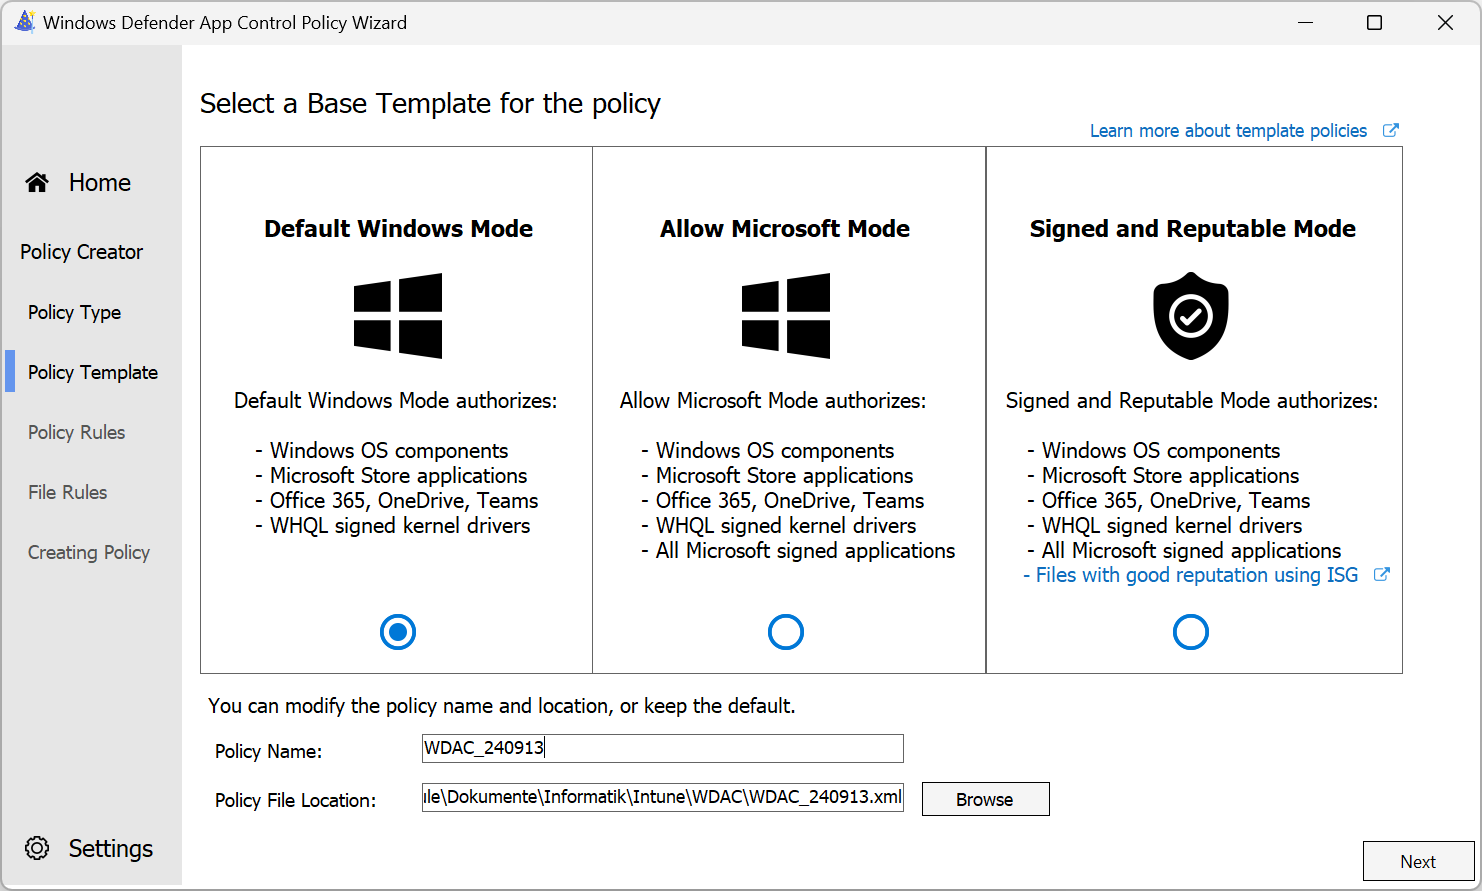
Task: Open Learn more about template policies link
Action: [1228, 131]
